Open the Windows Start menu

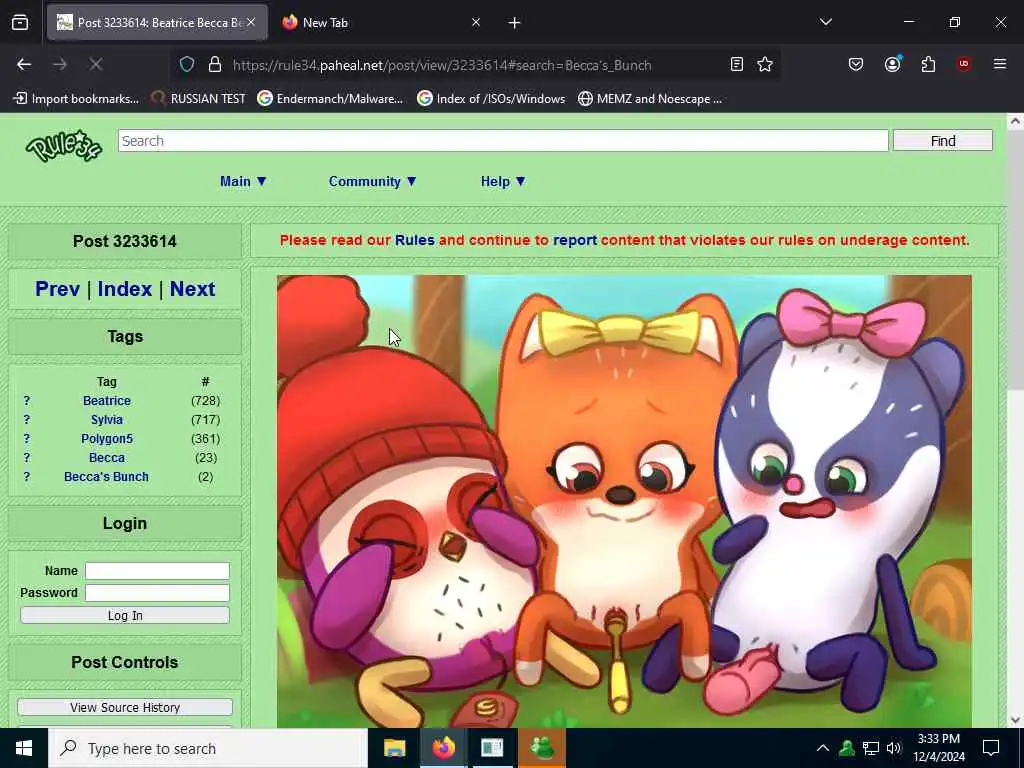click(24, 748)
